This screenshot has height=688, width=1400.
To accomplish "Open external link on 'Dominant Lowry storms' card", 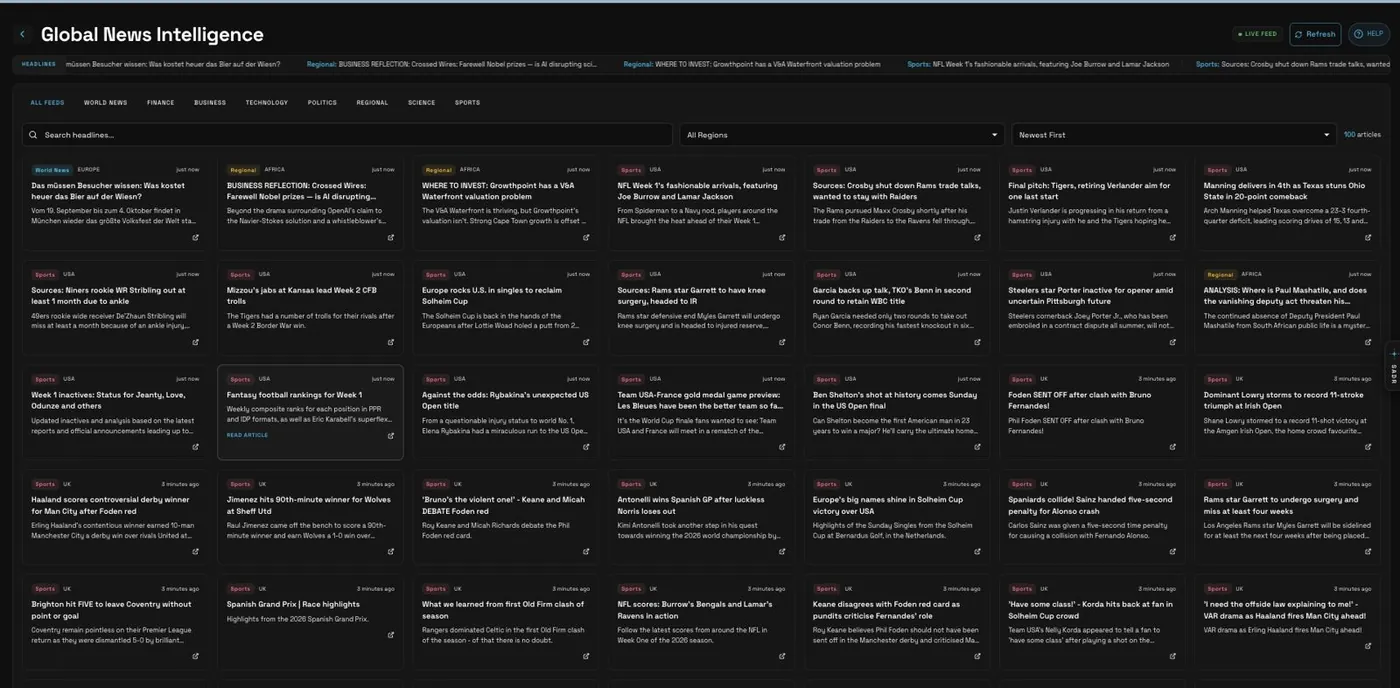I will pyautogui.click(x=1368, y=447).
